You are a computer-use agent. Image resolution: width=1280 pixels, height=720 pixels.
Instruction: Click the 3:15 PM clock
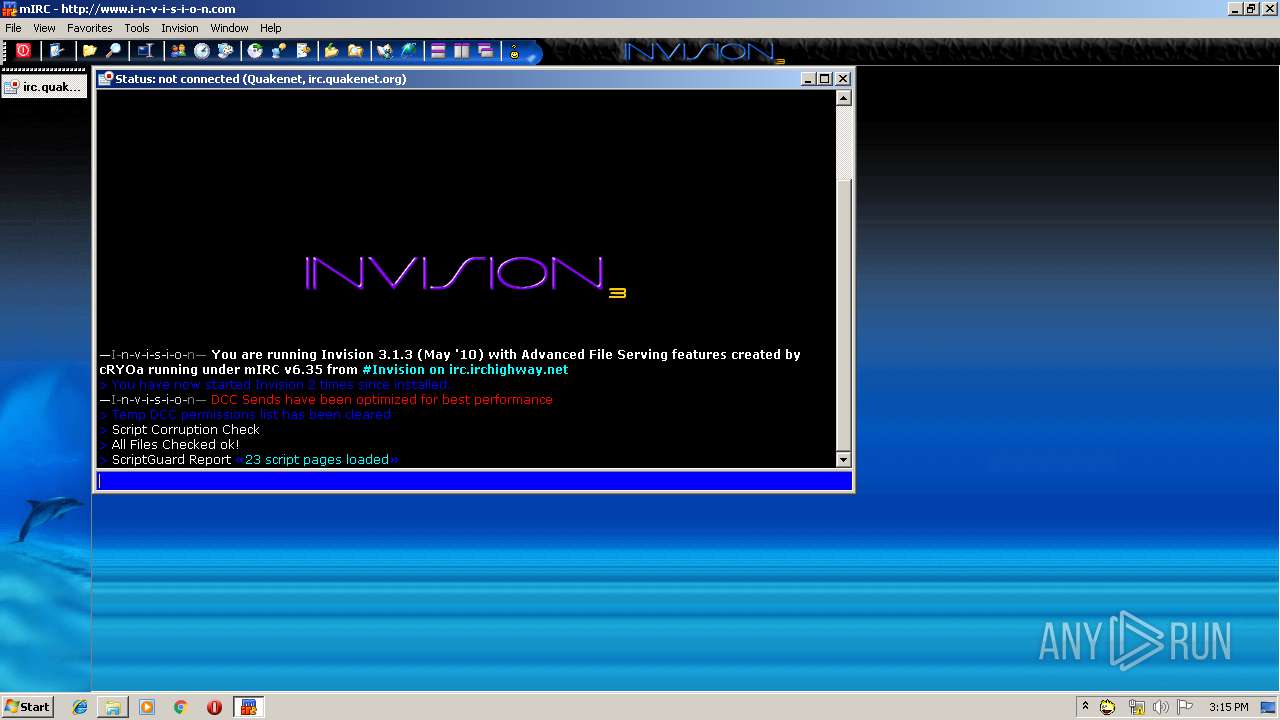point(1229,707)
